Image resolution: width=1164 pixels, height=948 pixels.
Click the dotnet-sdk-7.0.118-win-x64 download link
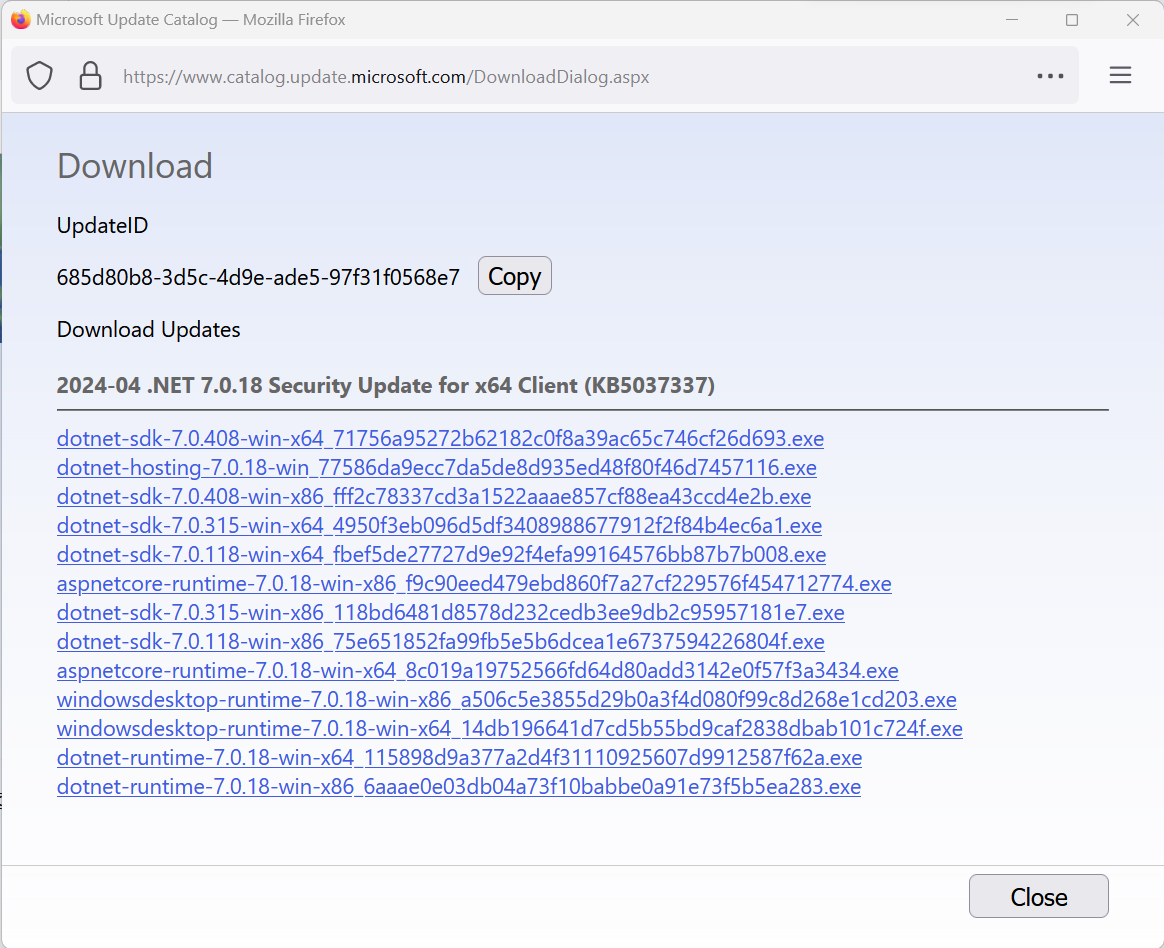pos(441,555)
